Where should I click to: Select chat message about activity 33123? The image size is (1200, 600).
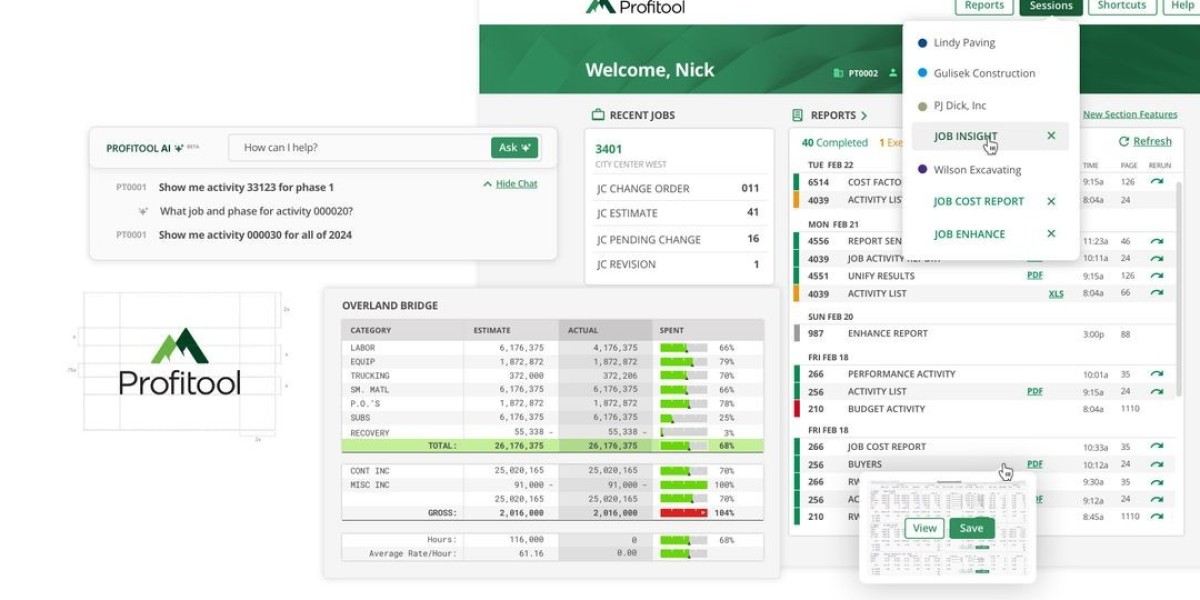coord(246,188)
